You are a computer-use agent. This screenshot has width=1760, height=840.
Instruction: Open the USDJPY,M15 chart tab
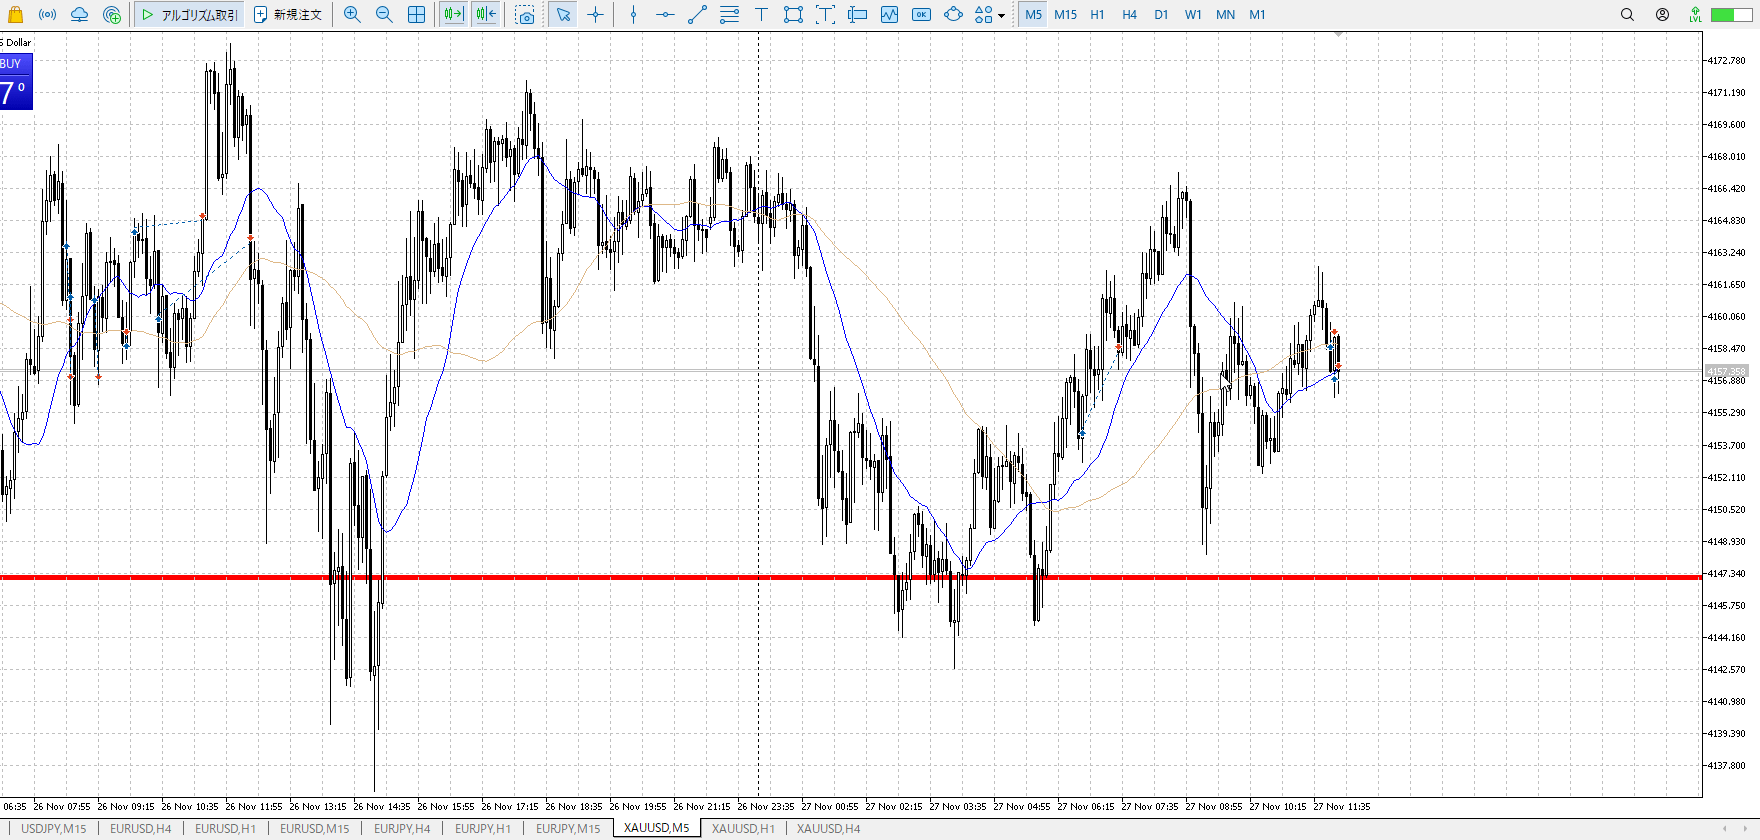[54, 828]
